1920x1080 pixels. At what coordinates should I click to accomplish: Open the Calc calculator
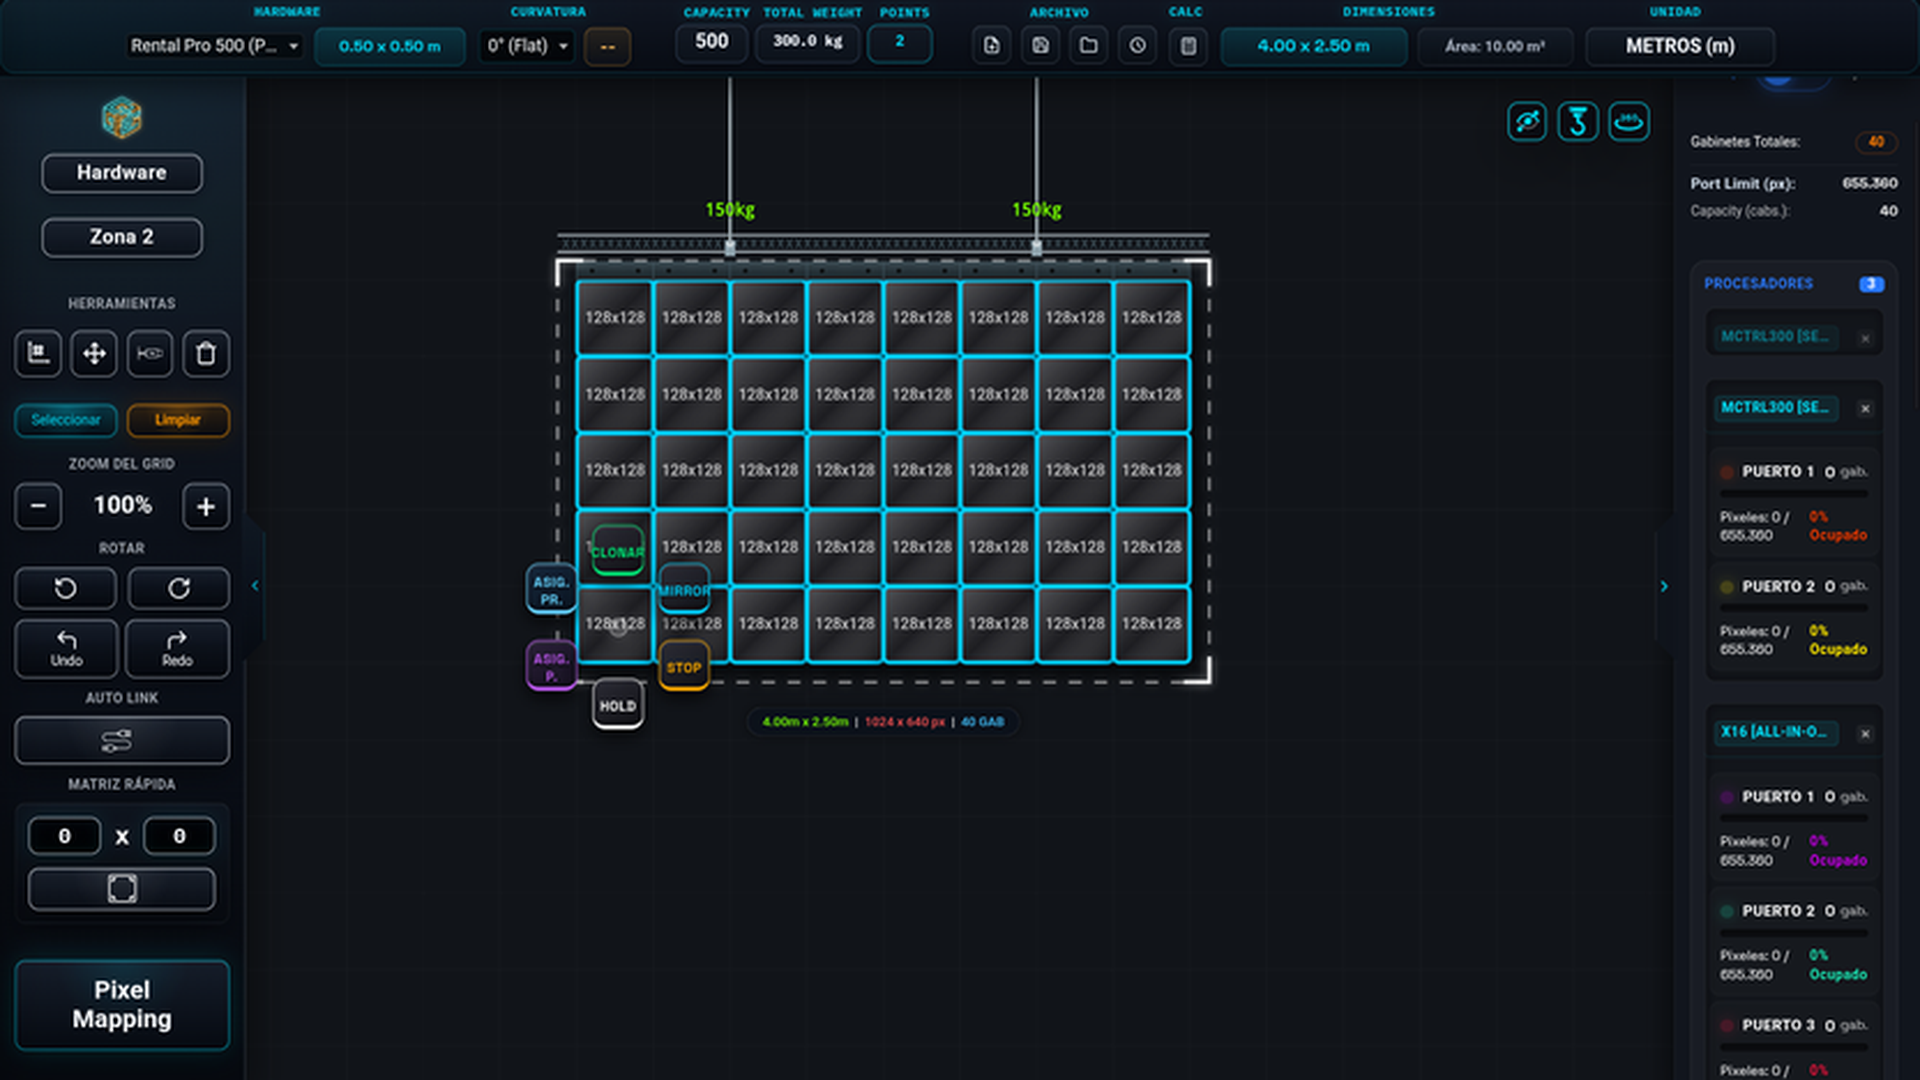coord(1188,46)
